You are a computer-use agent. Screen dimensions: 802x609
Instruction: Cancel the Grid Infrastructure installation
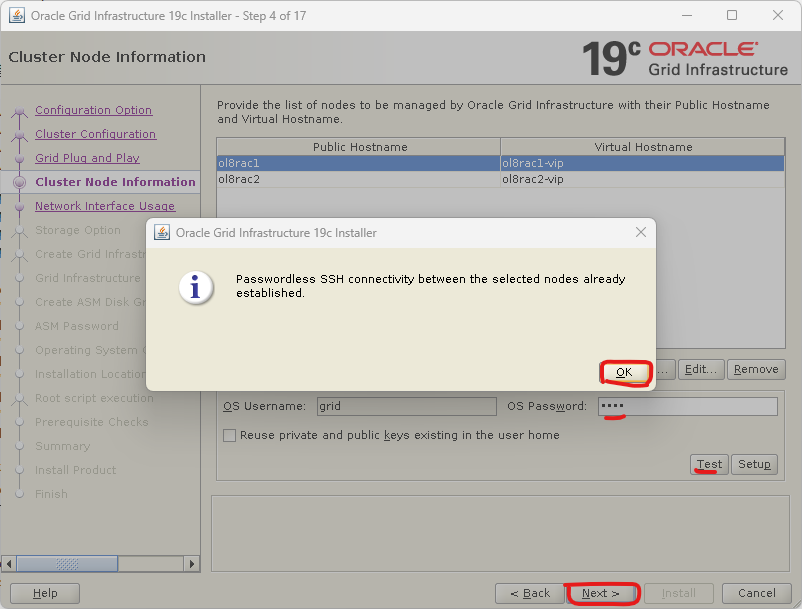coord(756,593)
